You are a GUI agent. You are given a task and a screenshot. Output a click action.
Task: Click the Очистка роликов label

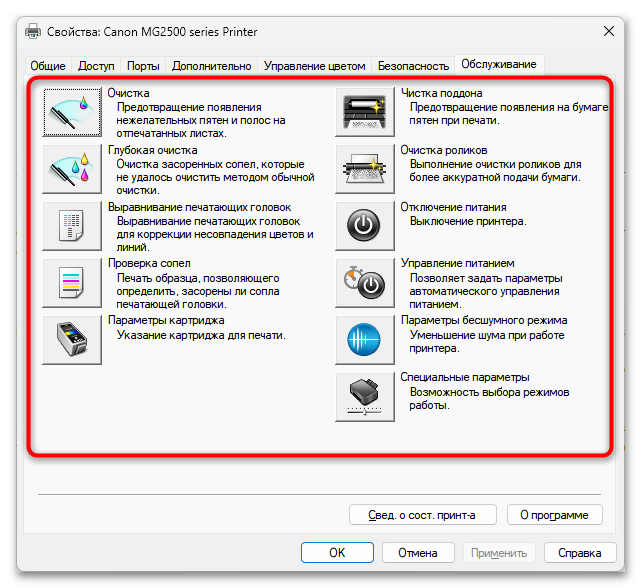pyautogui.click(x=444, y=150)
